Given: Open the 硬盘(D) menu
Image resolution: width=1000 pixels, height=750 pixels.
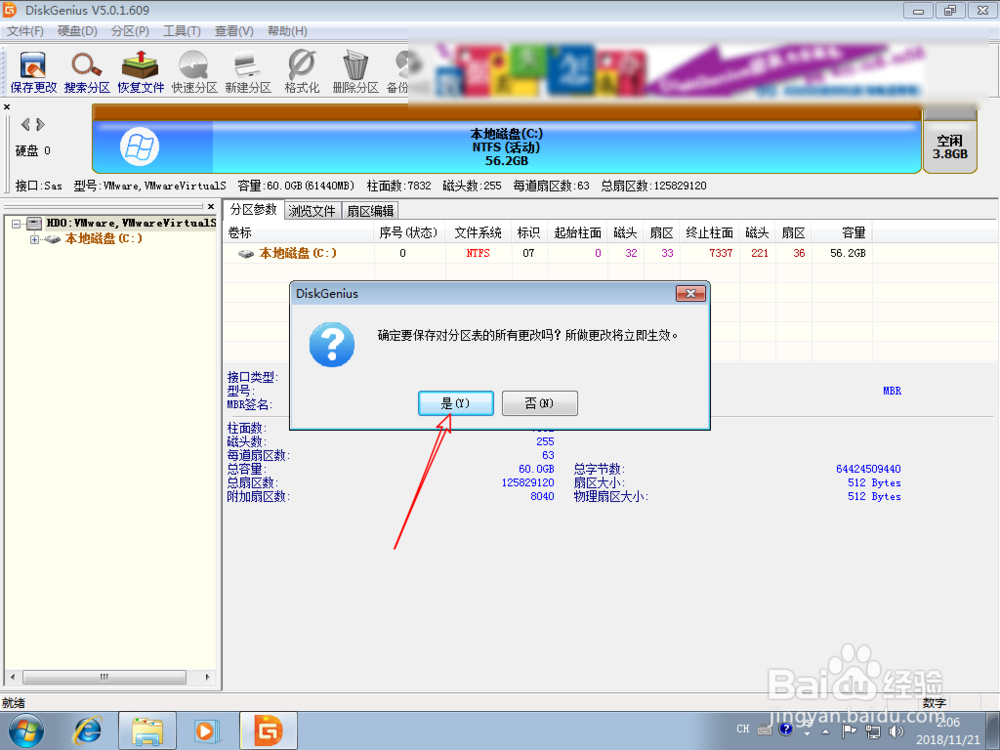Looking at the screenshot, I should tap(77, 31).
